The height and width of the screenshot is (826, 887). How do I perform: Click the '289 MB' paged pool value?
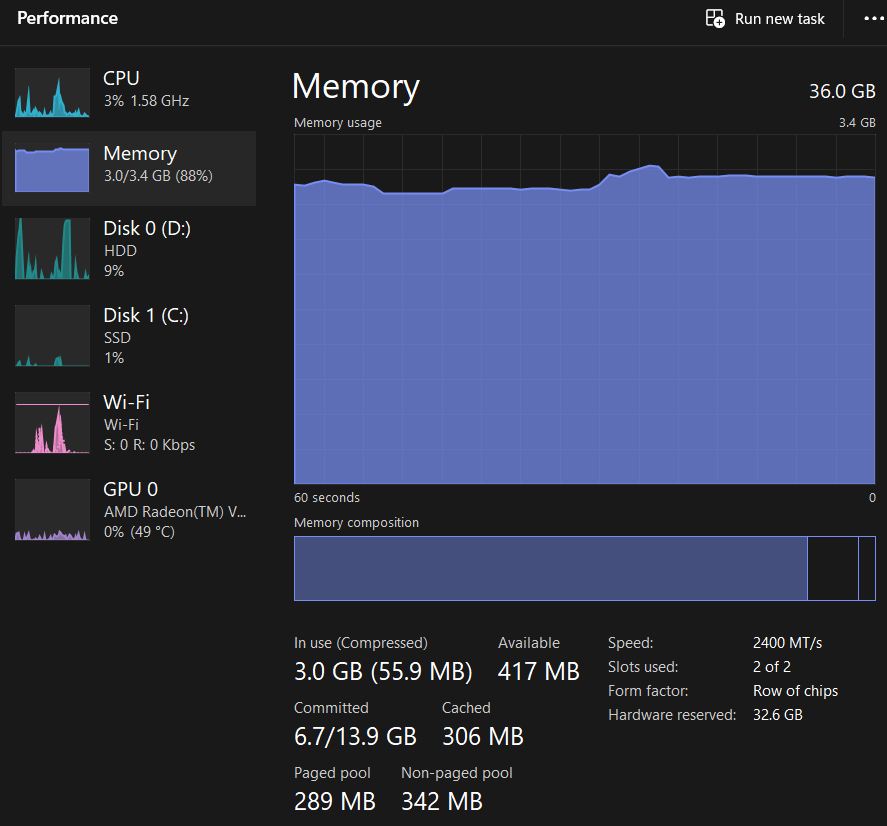tap(335, 801)
